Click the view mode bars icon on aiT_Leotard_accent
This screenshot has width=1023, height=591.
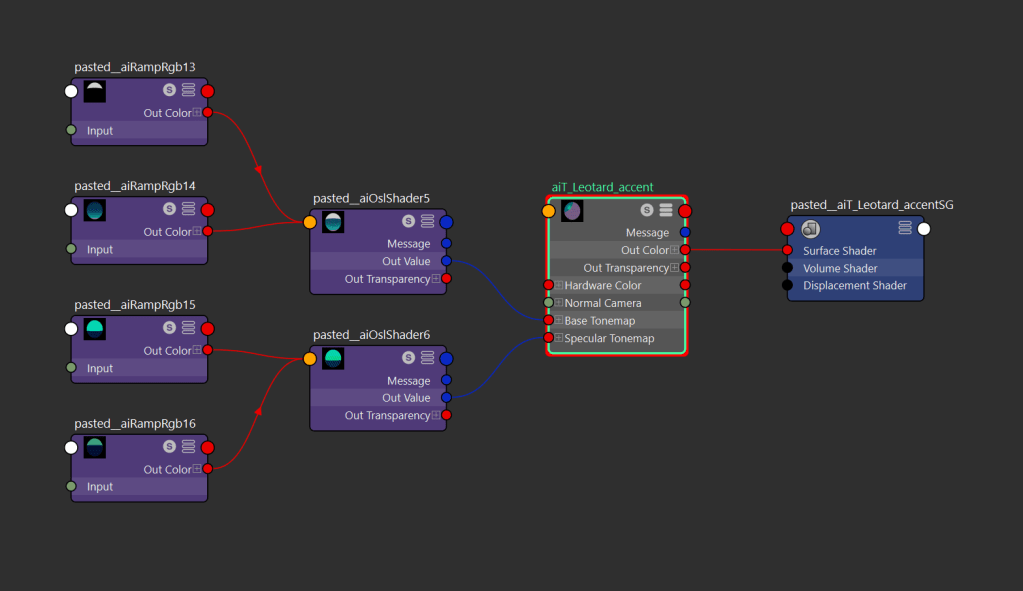[666, 210]
